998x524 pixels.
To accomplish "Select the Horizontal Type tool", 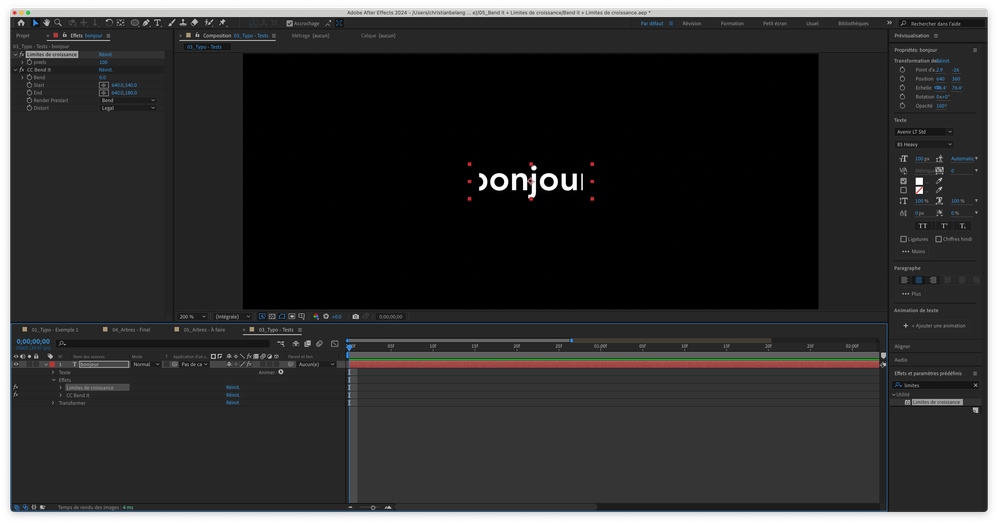I will tap(157, 23).
